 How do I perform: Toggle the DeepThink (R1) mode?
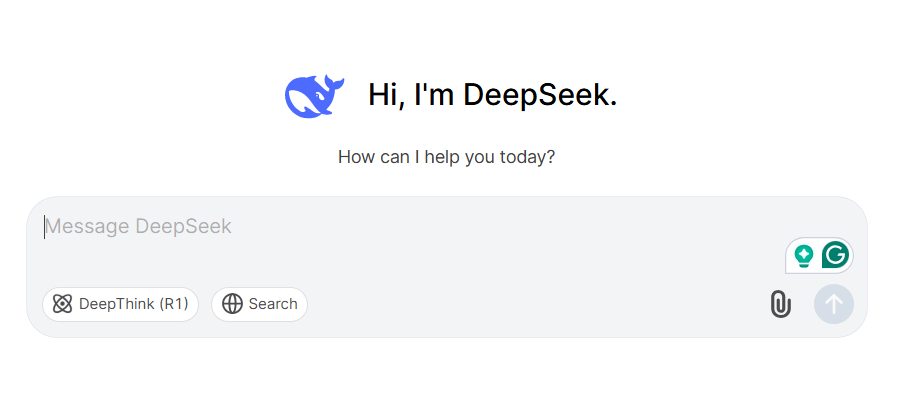pyautogui.click(x=120, y=304)
